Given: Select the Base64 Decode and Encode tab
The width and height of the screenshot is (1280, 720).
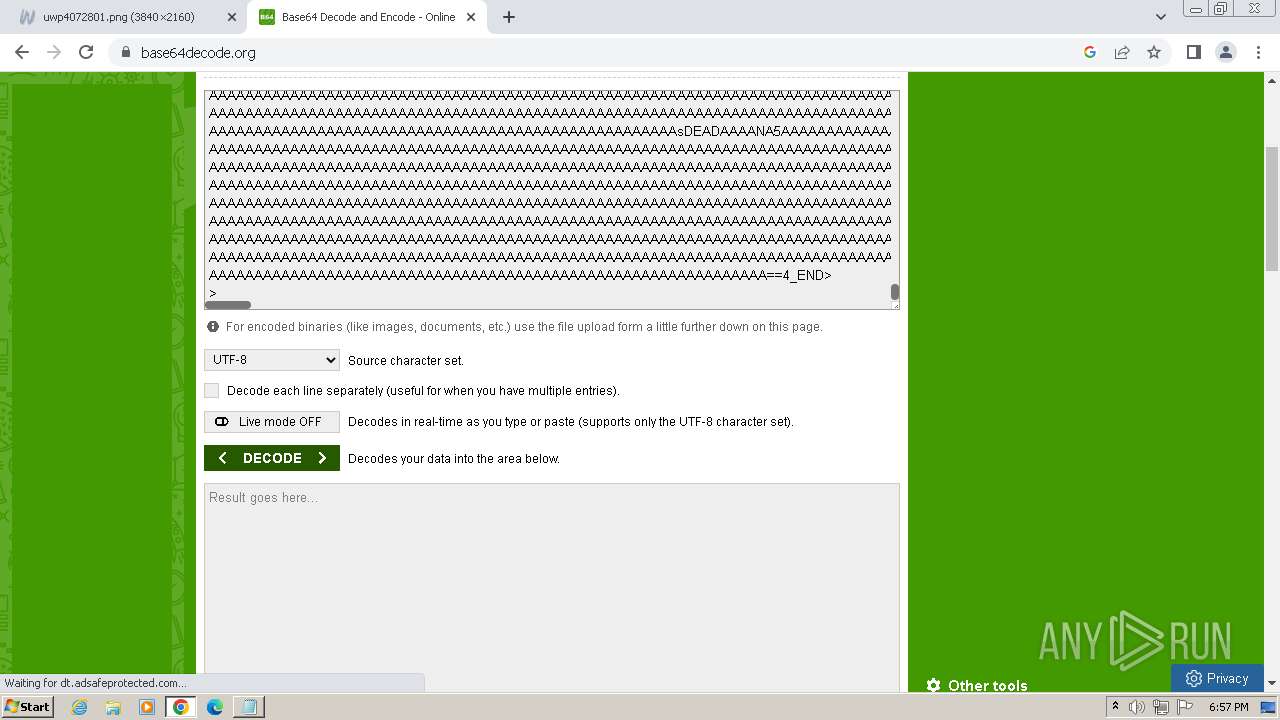Looking at the screenshot, I should tap(368, 17).
